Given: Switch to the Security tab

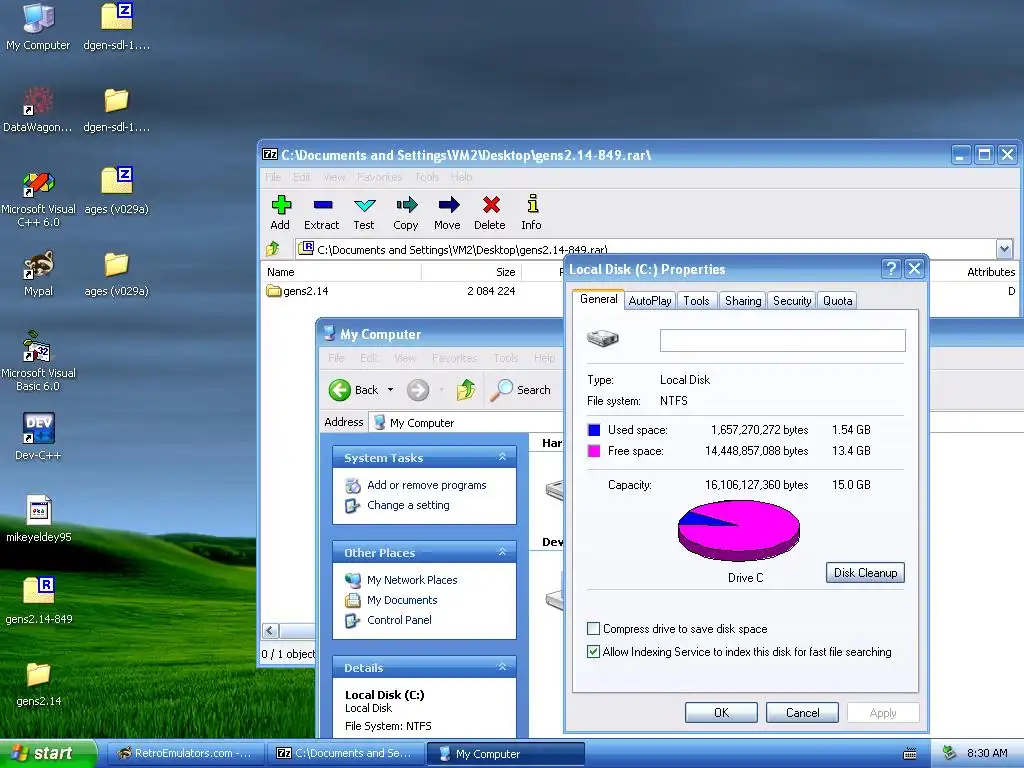Looking at the screenshot, I should pos(792,300).
